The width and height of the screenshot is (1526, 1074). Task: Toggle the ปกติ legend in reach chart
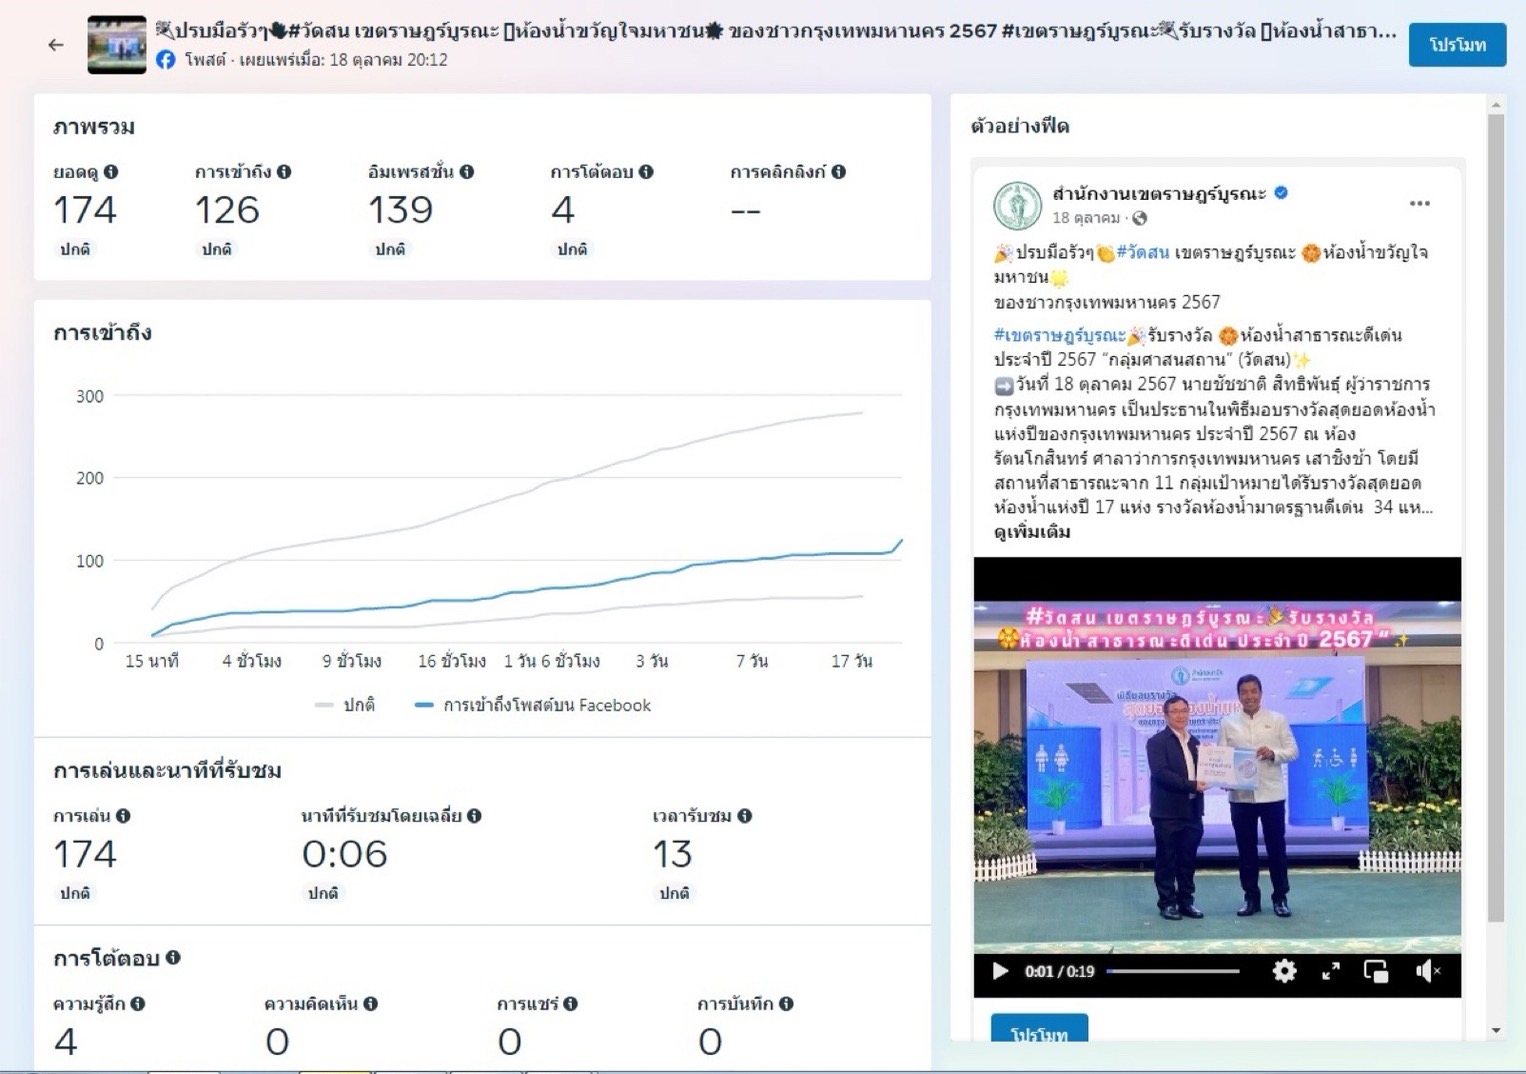pyautogui.click(x=345, y=705)
